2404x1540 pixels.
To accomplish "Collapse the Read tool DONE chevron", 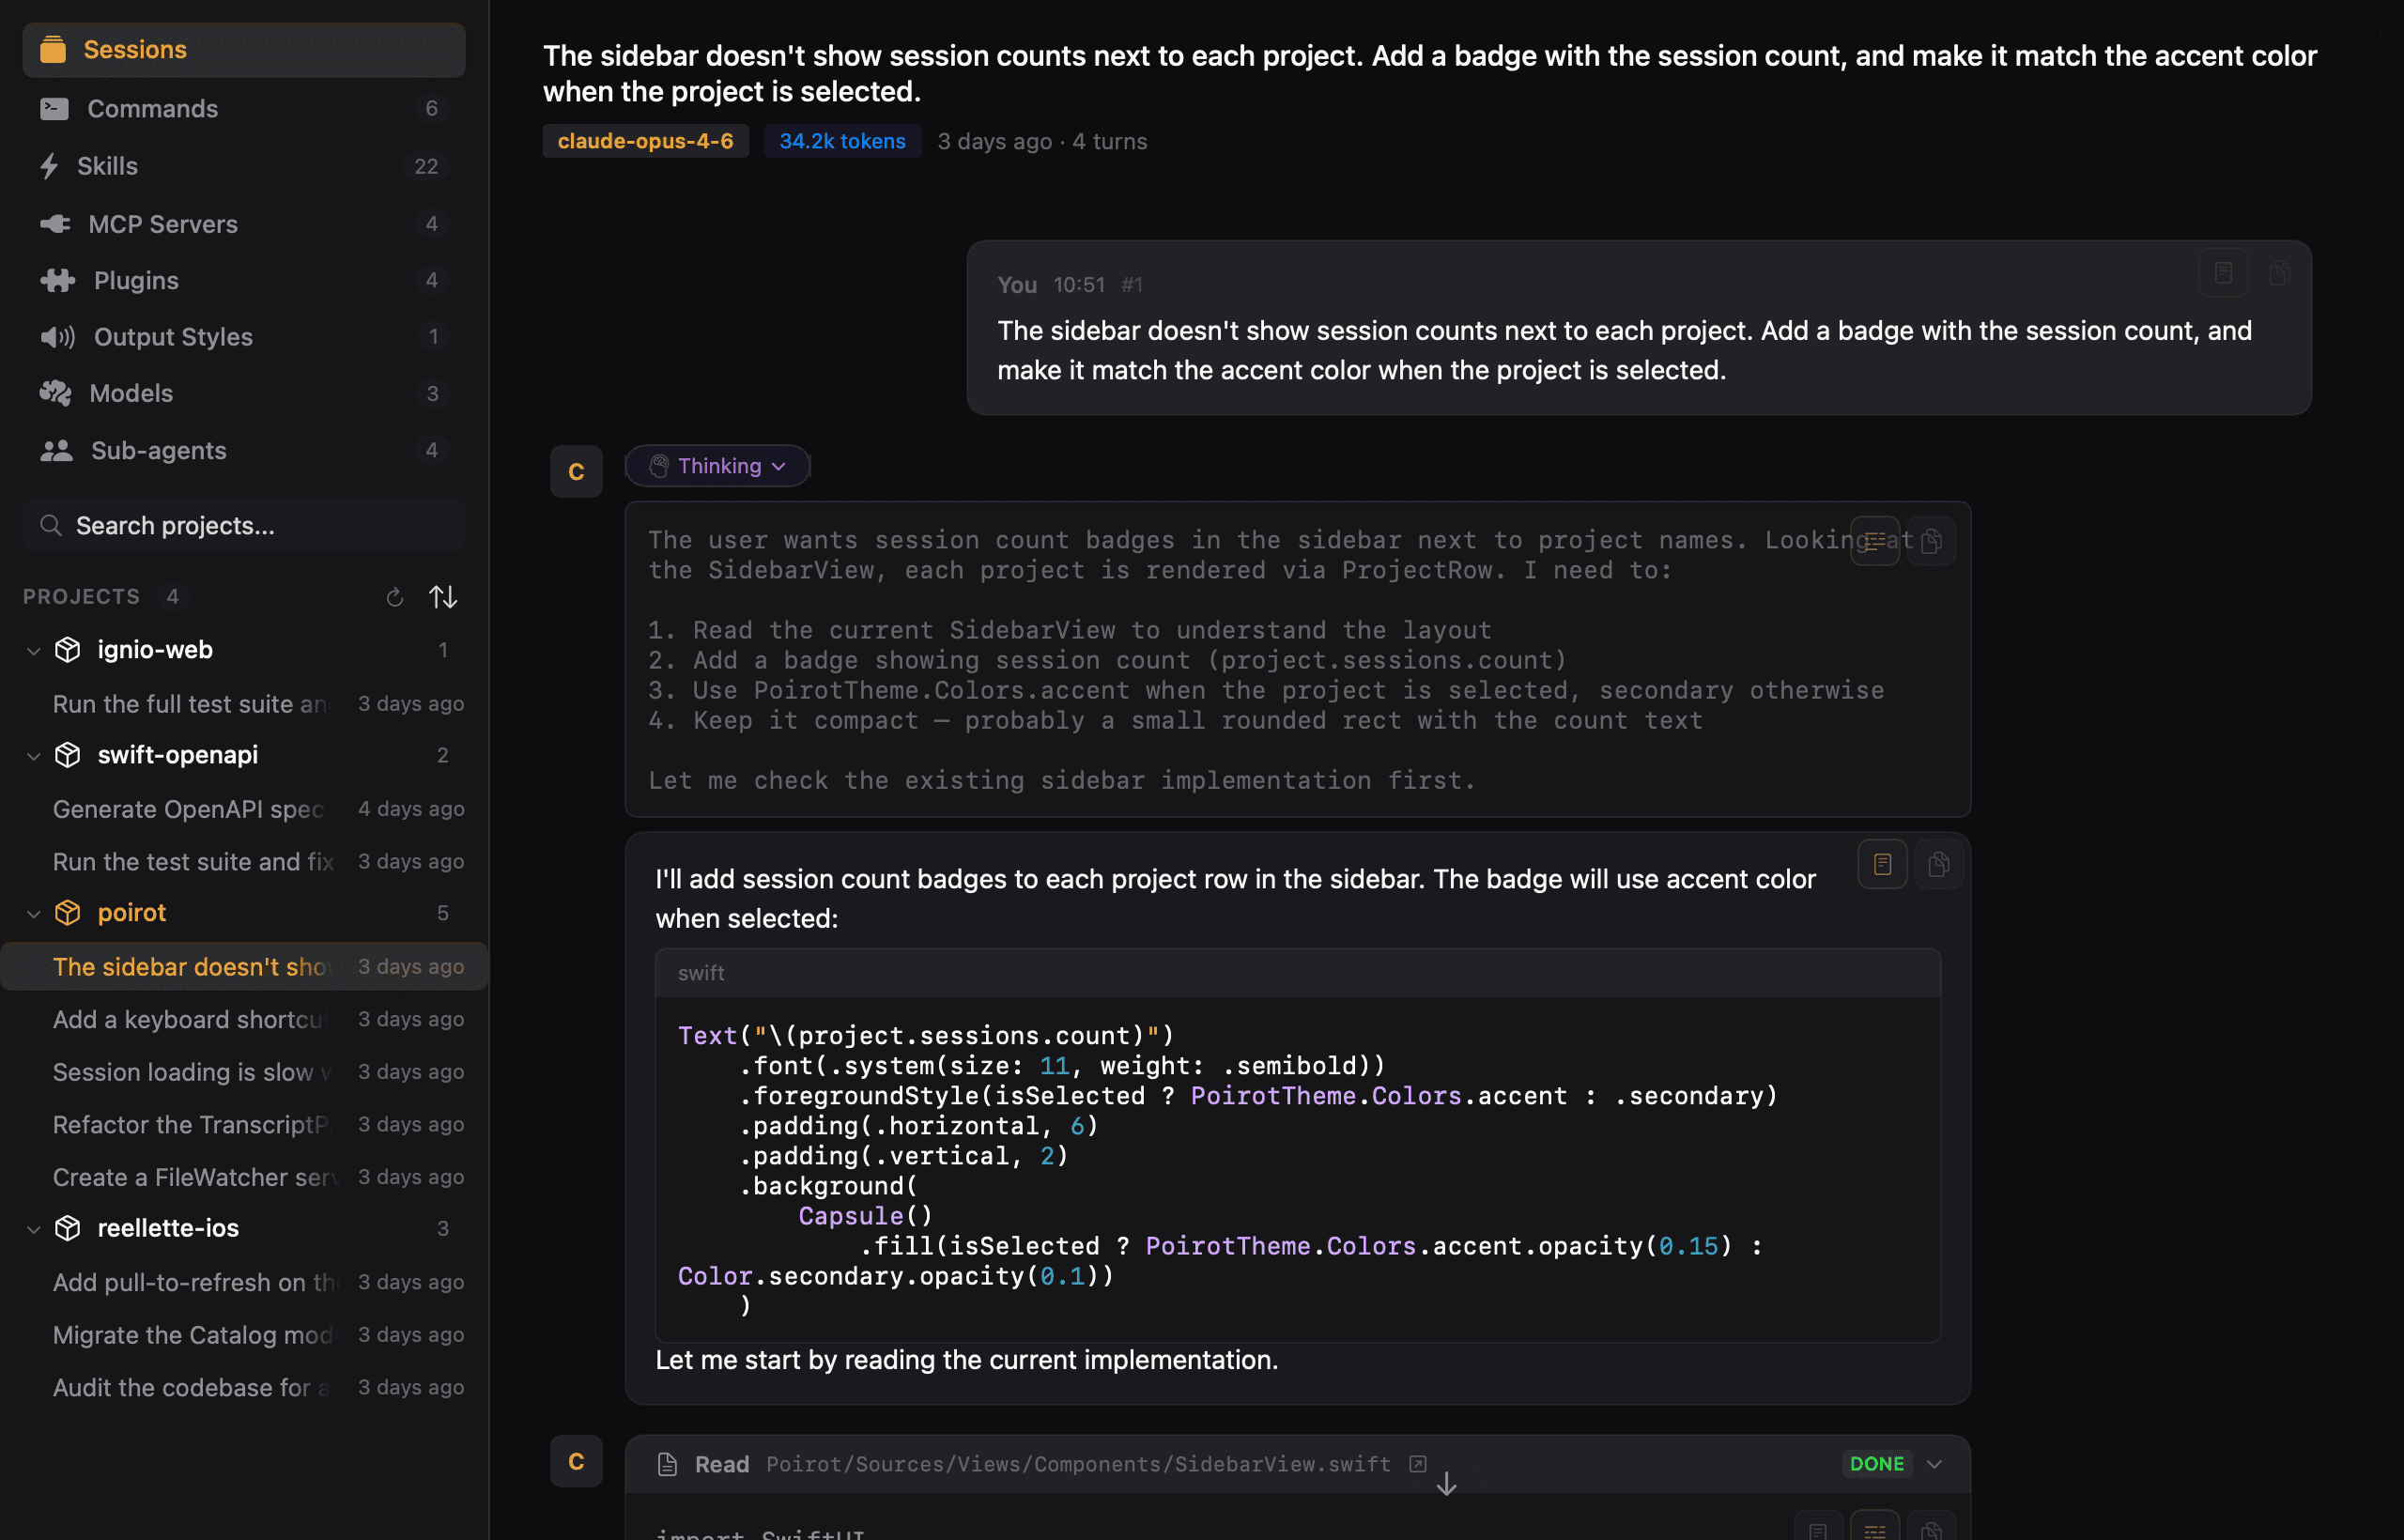I will (x=1934, y=1464).
